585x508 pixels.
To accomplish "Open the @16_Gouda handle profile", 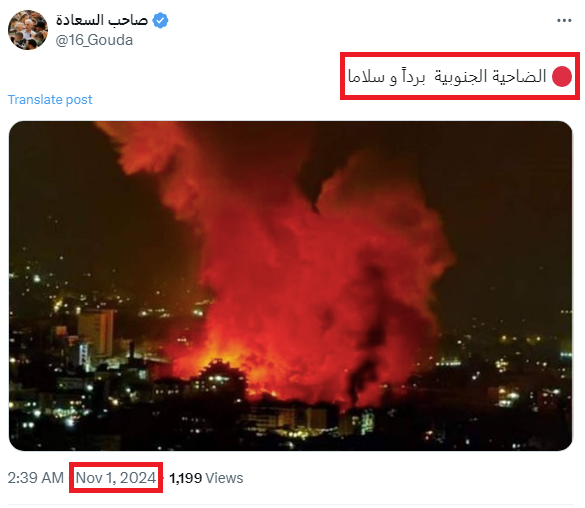I will [94, 40].
